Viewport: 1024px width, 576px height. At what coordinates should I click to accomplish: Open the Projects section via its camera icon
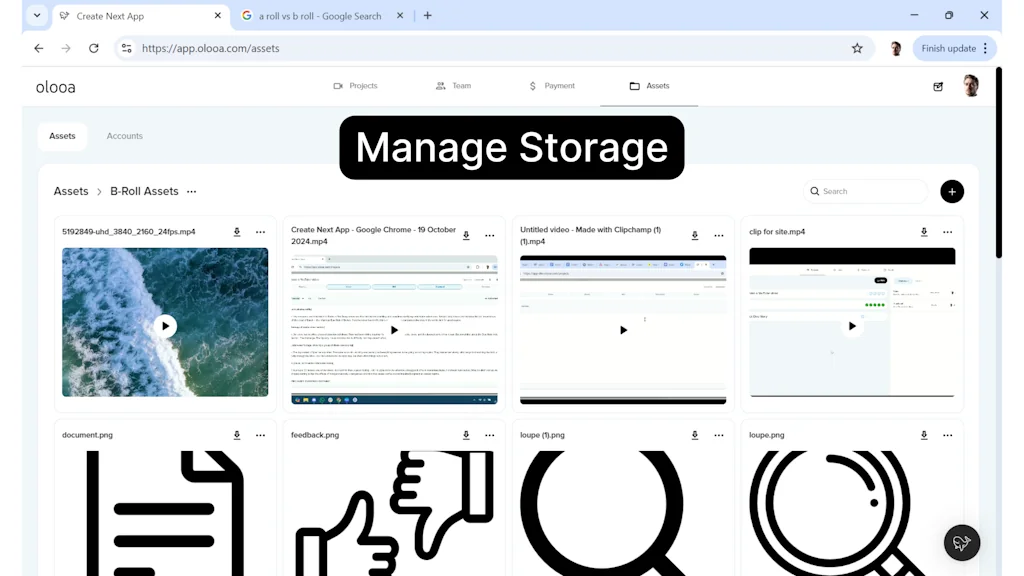click(x=340, y=86)
